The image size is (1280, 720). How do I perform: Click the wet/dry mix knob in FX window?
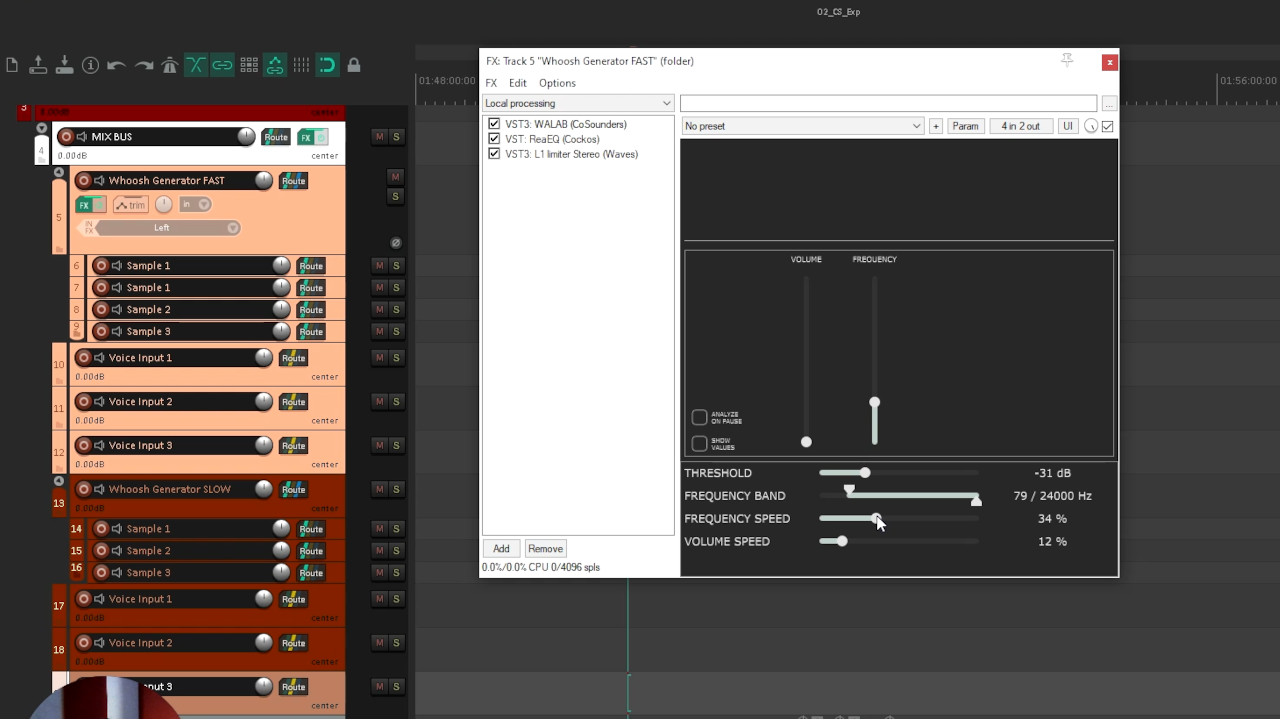pyautogui.click(x=1091, y=126)
